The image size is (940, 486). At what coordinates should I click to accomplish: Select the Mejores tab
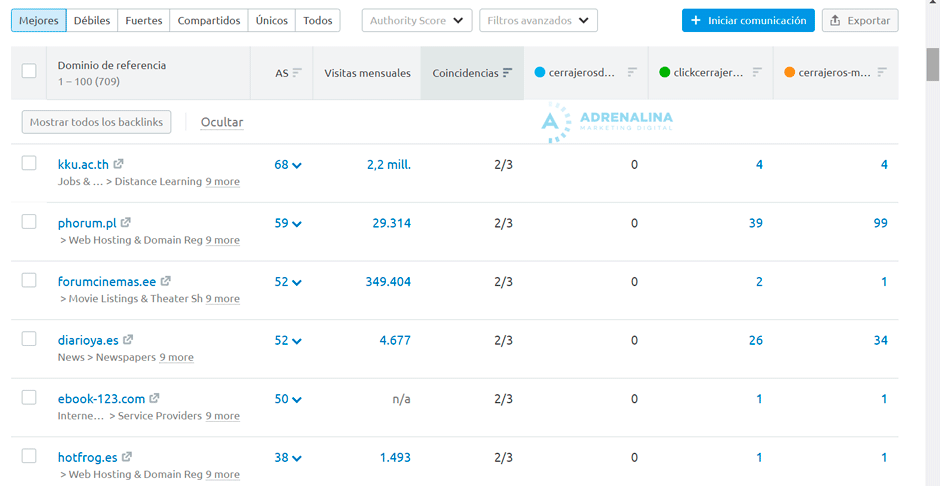[x=39, y=20]
